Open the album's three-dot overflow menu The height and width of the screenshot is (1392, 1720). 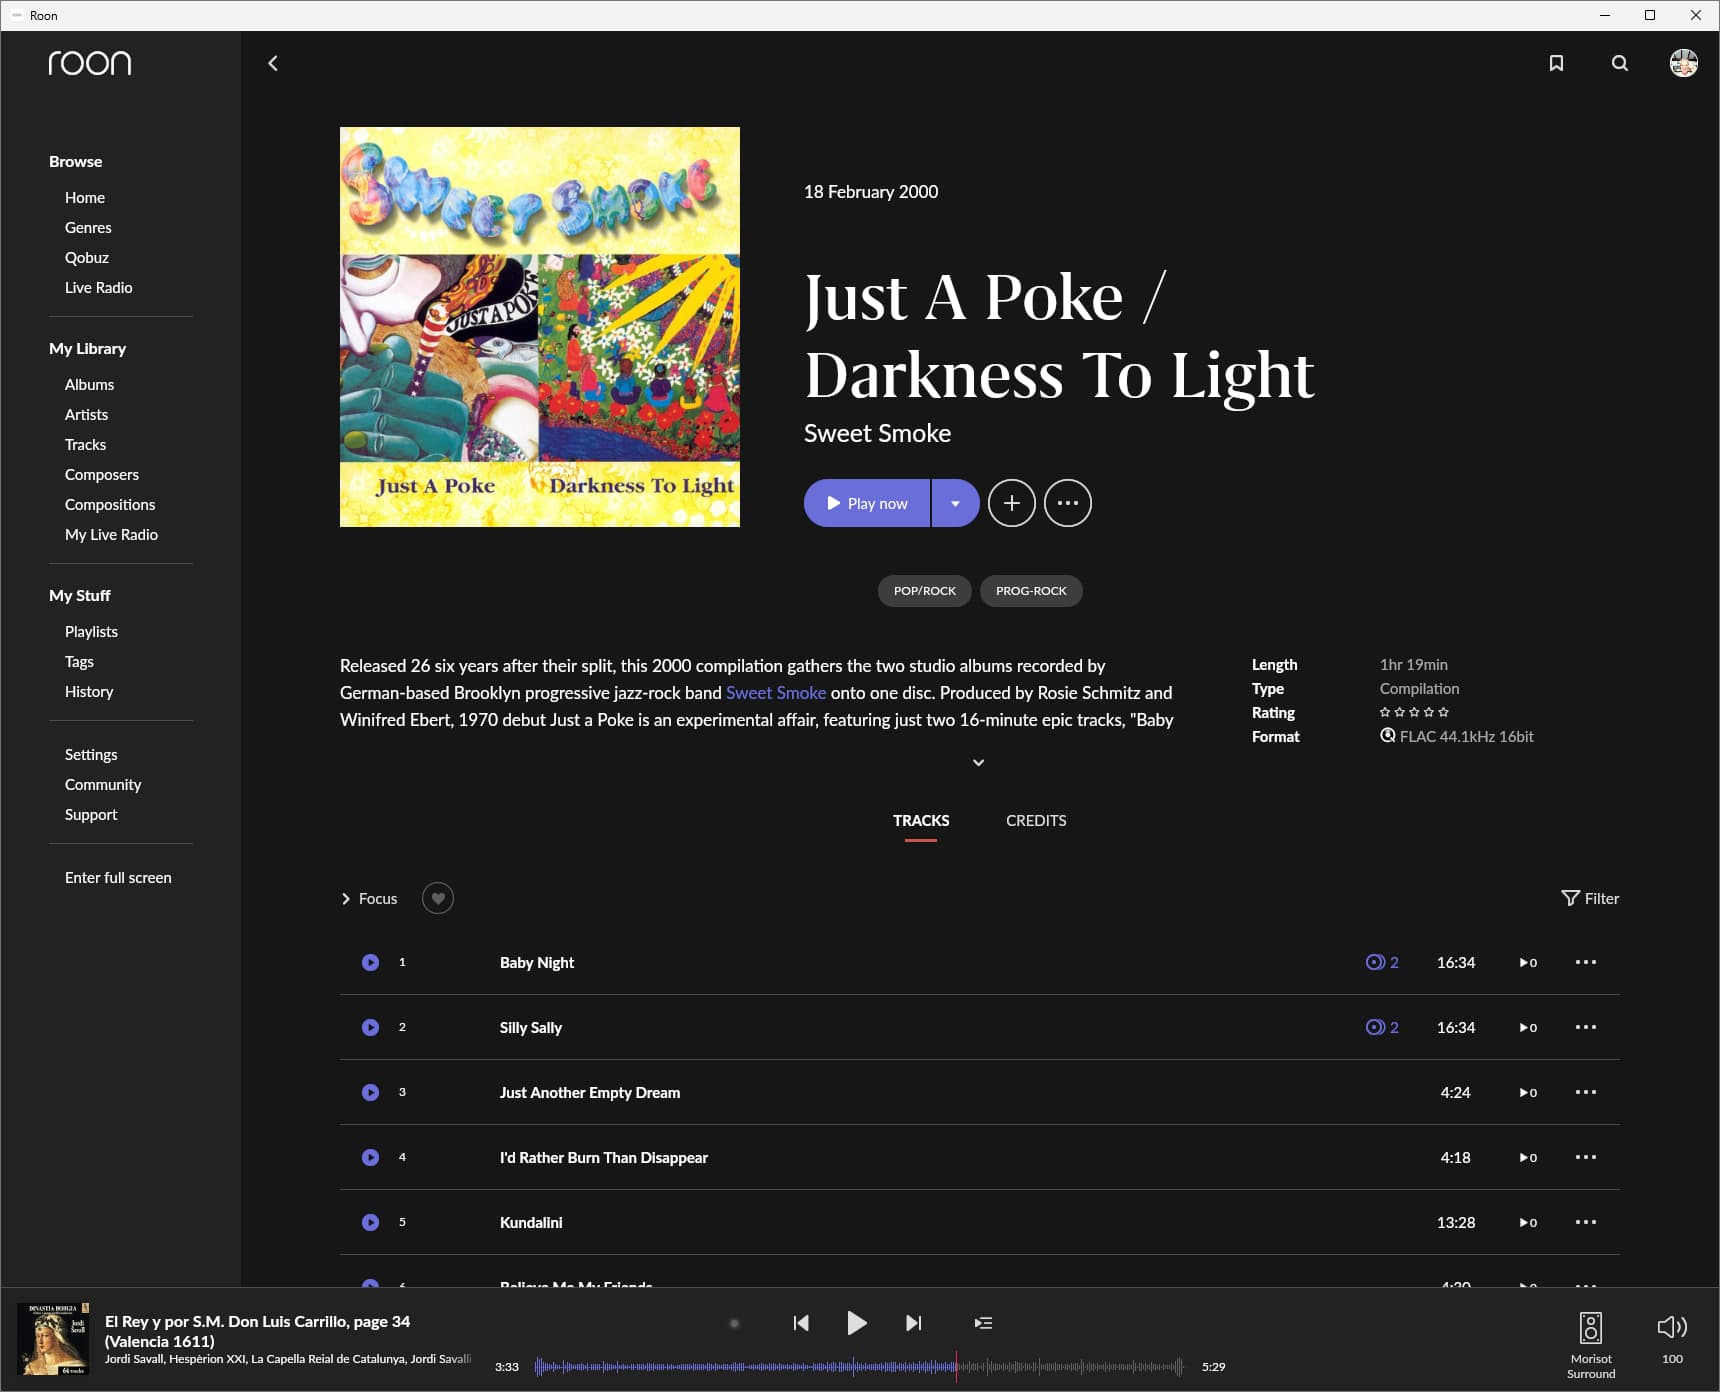pos(1067,503)
